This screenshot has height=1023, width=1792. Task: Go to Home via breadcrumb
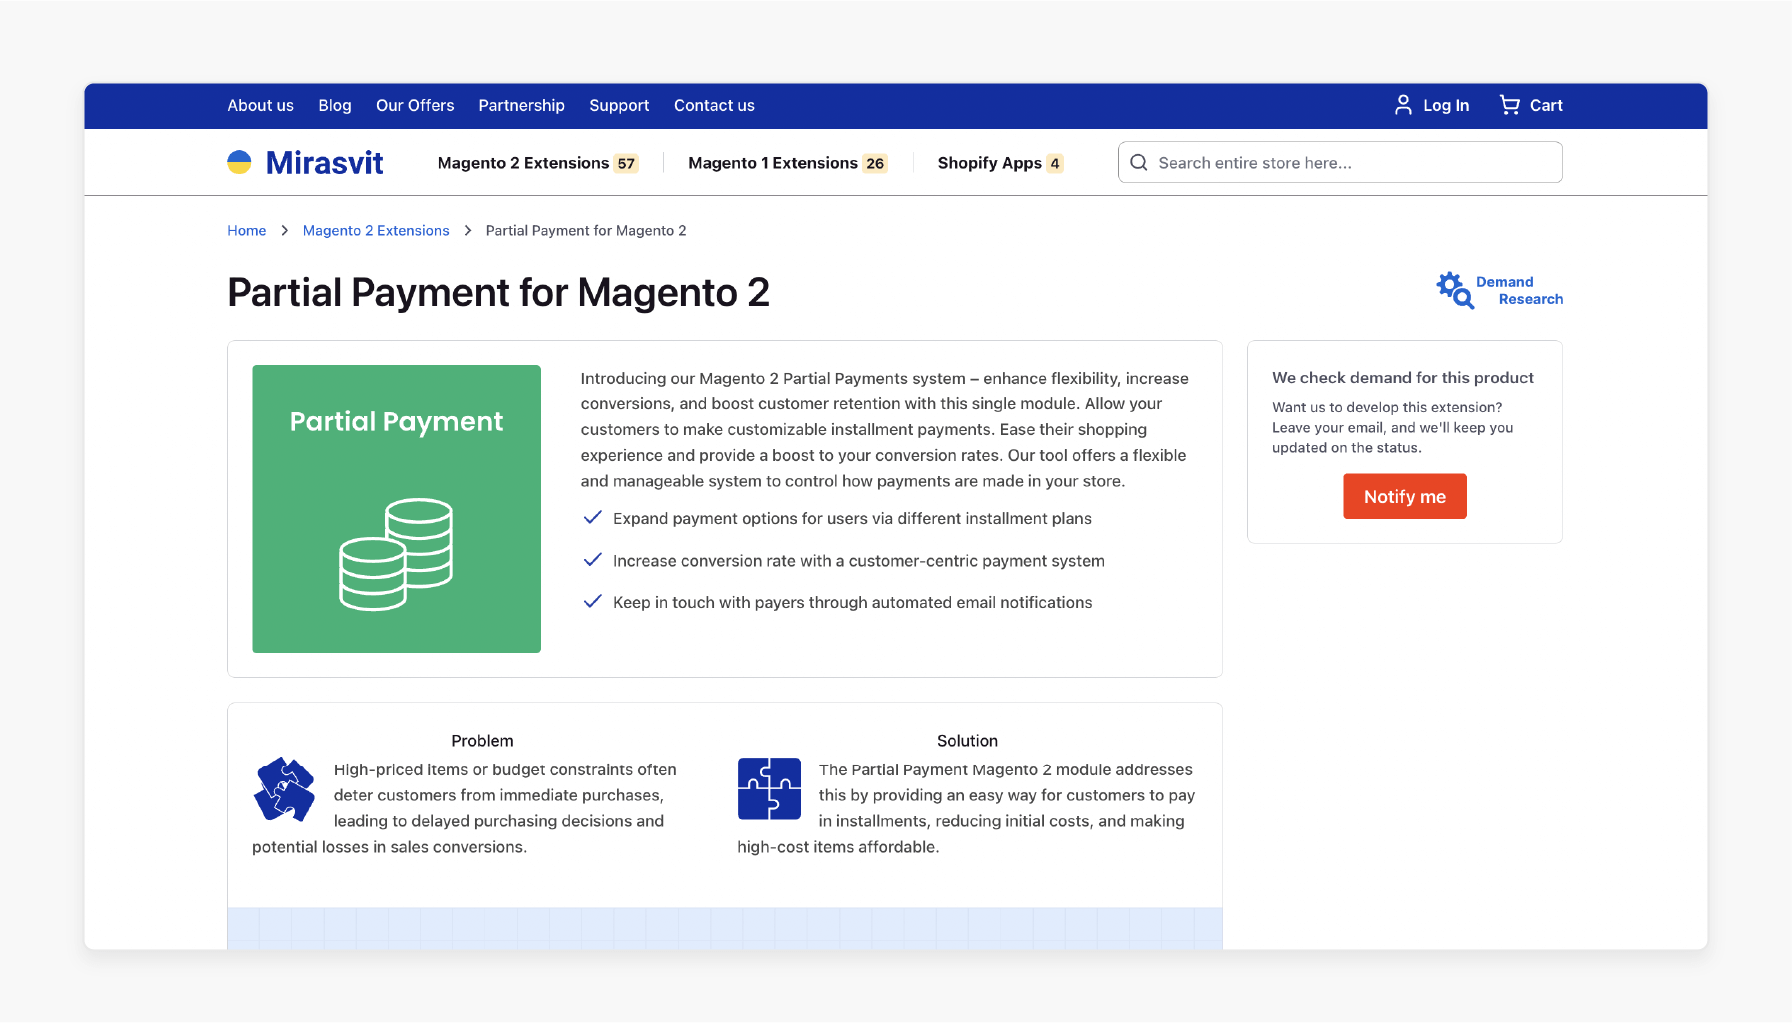click(246, 230)
